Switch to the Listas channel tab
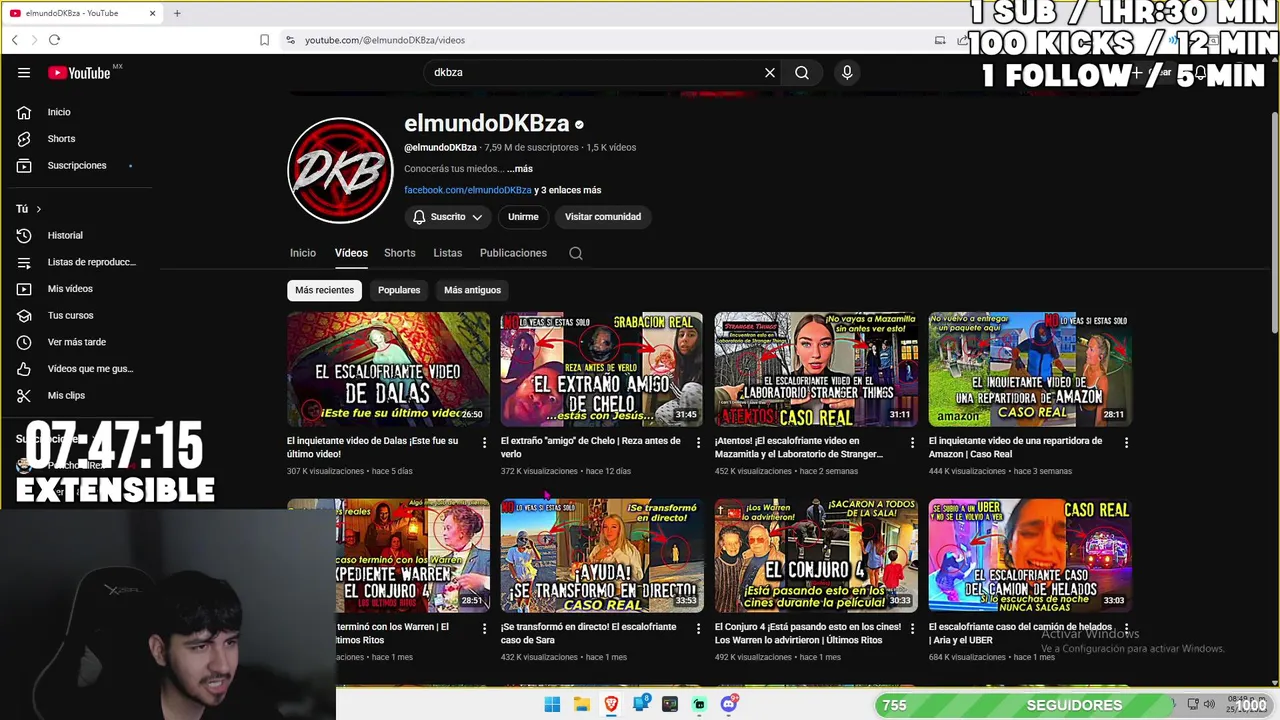 (x=448, y=253)
